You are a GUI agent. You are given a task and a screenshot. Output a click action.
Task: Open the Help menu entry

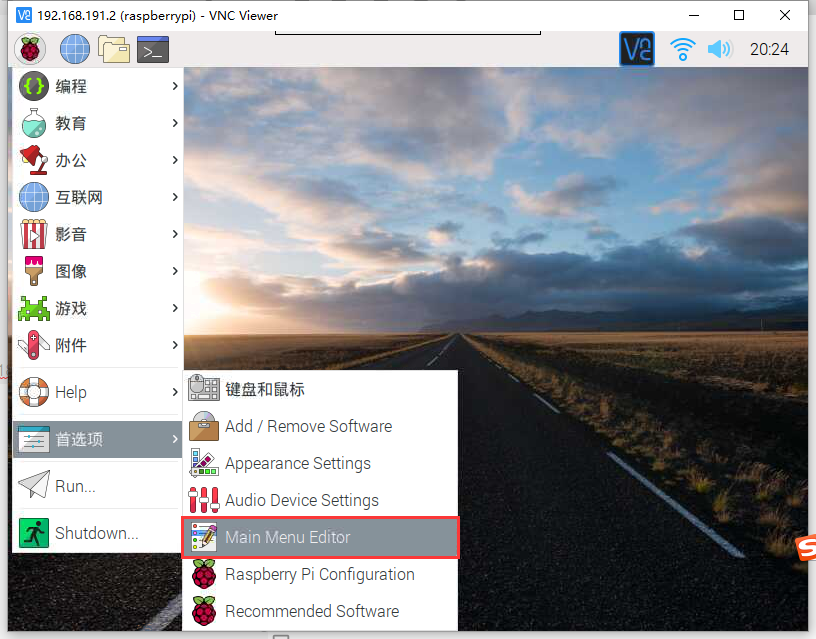click(97, 392)
